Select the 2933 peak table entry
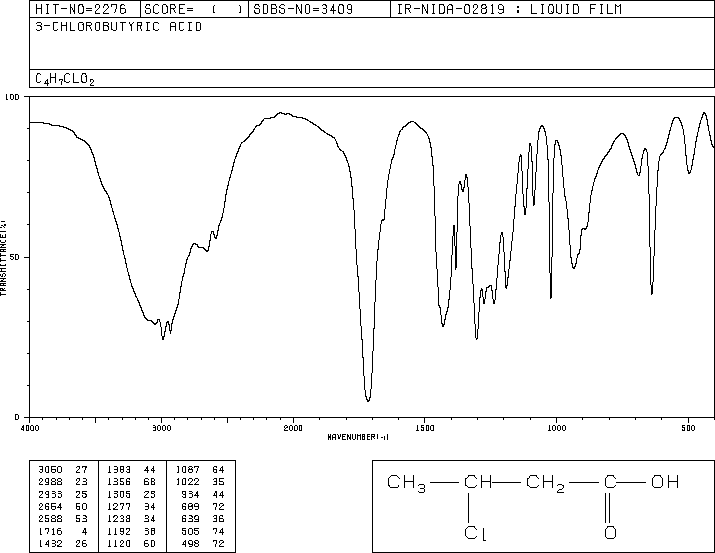The width and height of the screenshot is (715, 553). pos(50,495)
